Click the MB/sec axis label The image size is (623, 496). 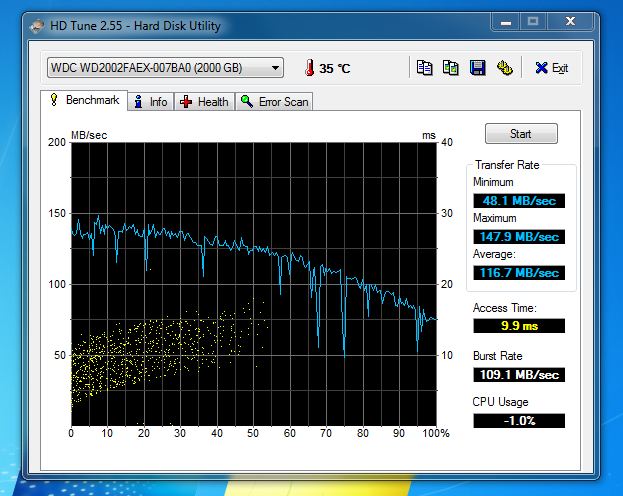[x=89, y=135]
